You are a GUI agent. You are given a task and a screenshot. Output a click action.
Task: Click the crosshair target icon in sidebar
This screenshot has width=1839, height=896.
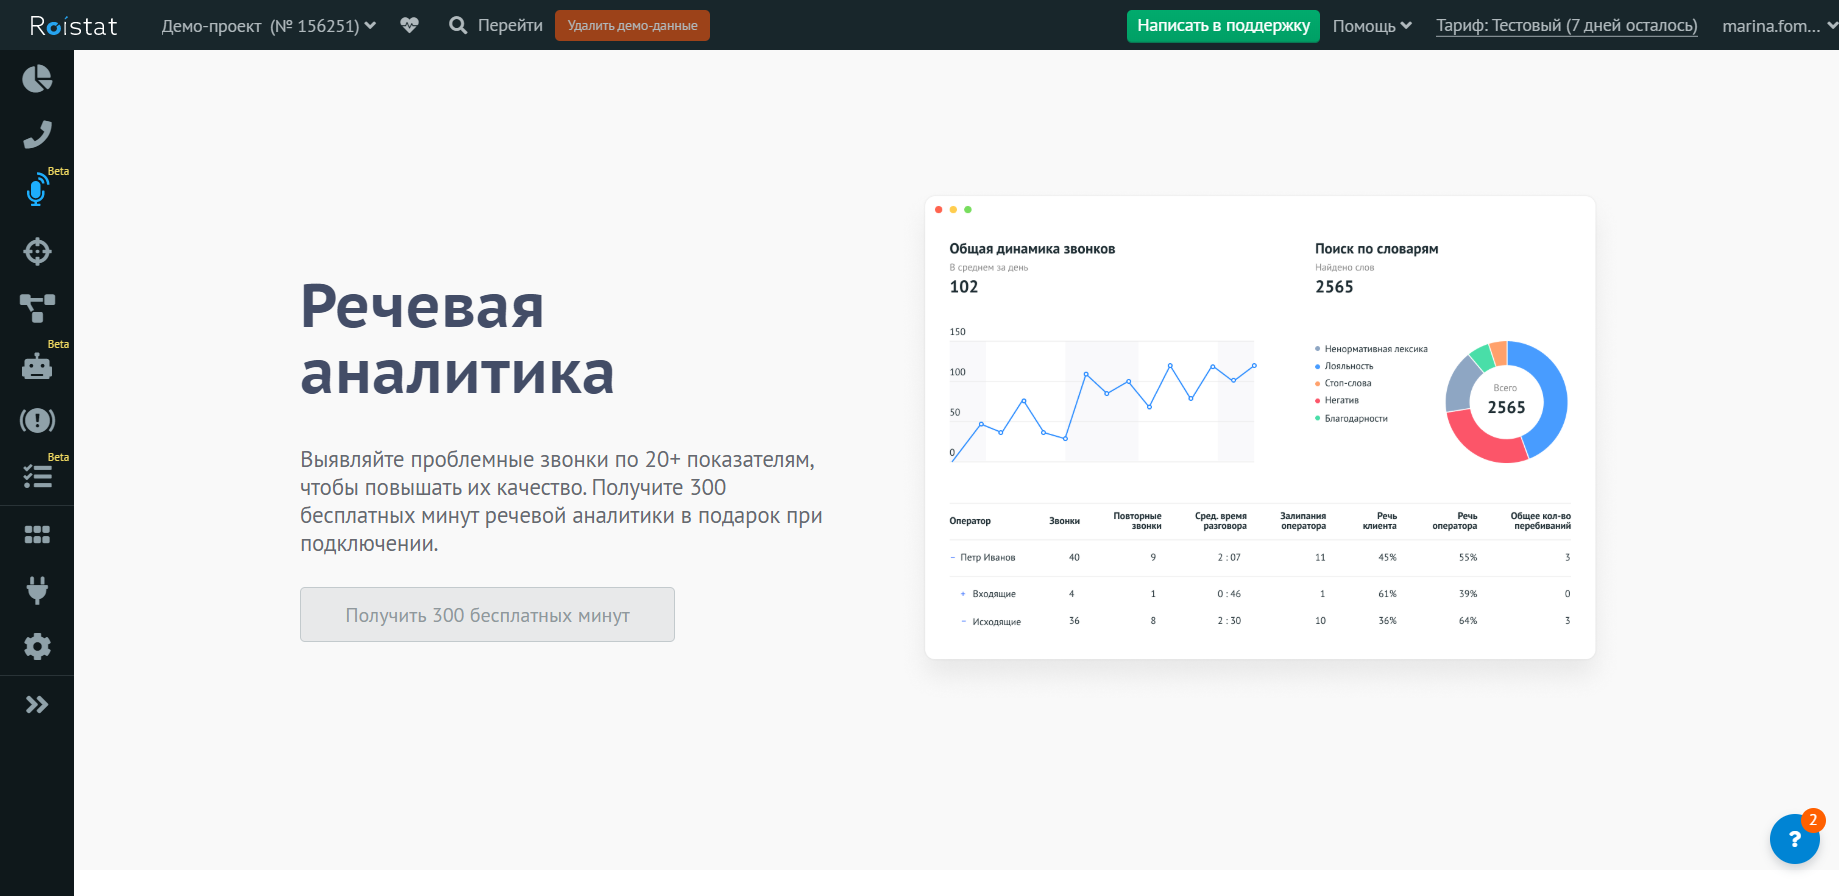[x=37, y=251]
